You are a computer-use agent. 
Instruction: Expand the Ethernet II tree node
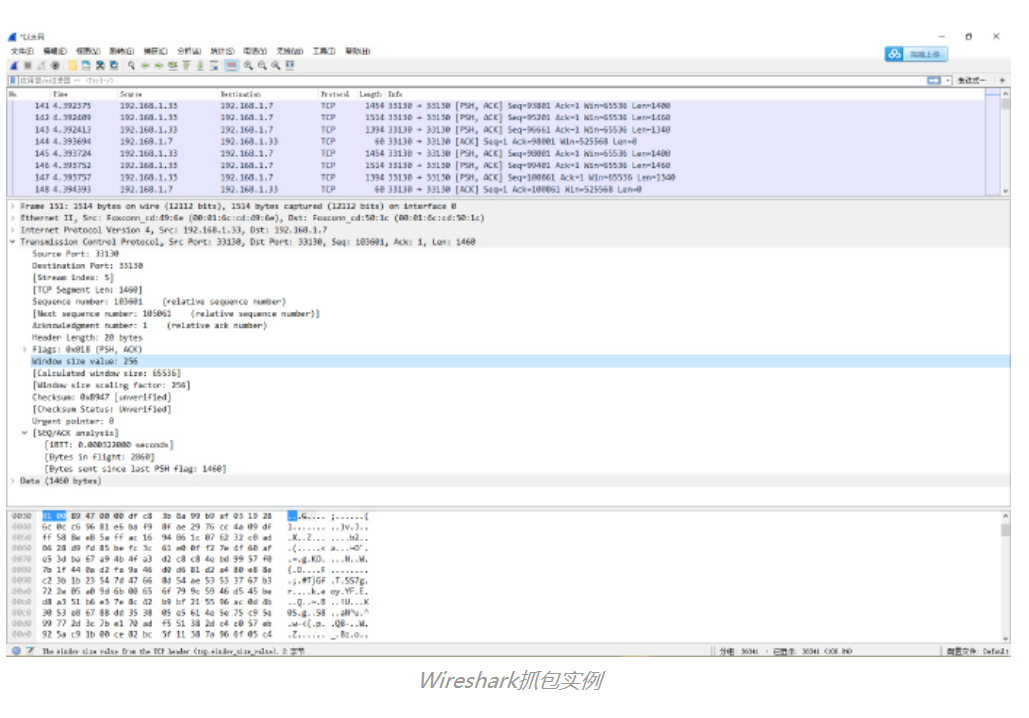(12, 218)
